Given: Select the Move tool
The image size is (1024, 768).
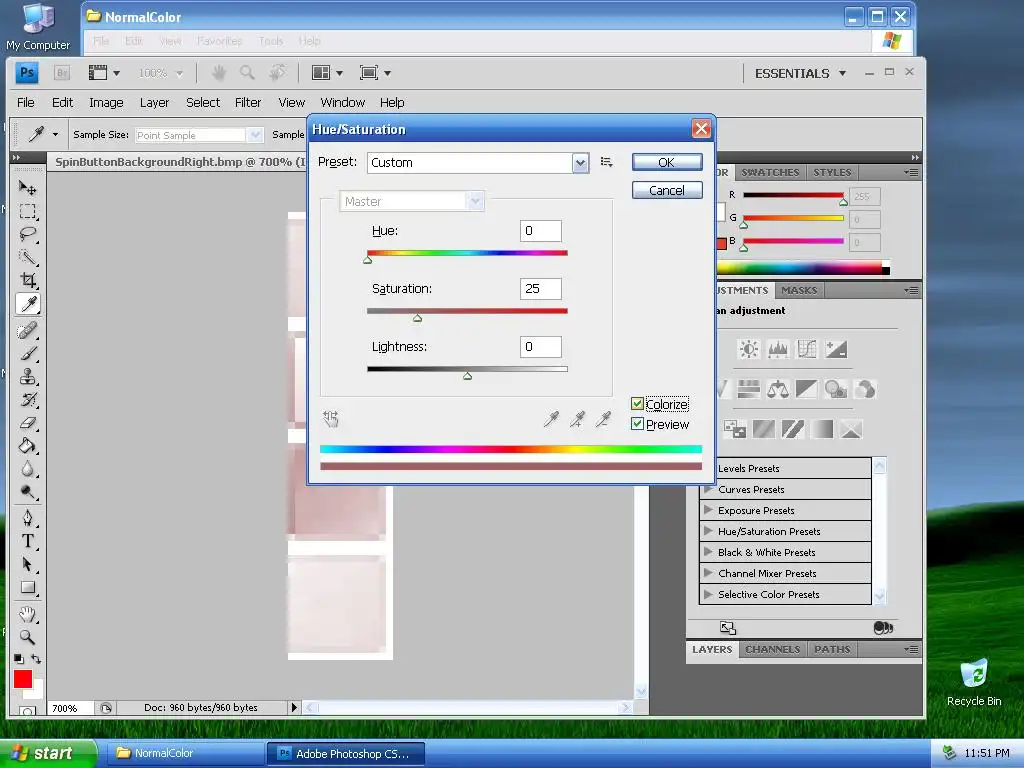Looking at the screenshot, I should pos(27,188).
